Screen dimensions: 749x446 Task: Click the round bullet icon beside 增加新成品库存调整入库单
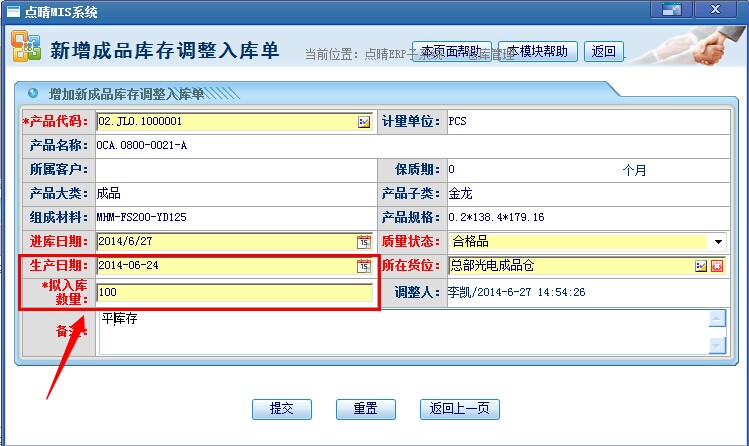pyautogui.click(x=33, y=94)
